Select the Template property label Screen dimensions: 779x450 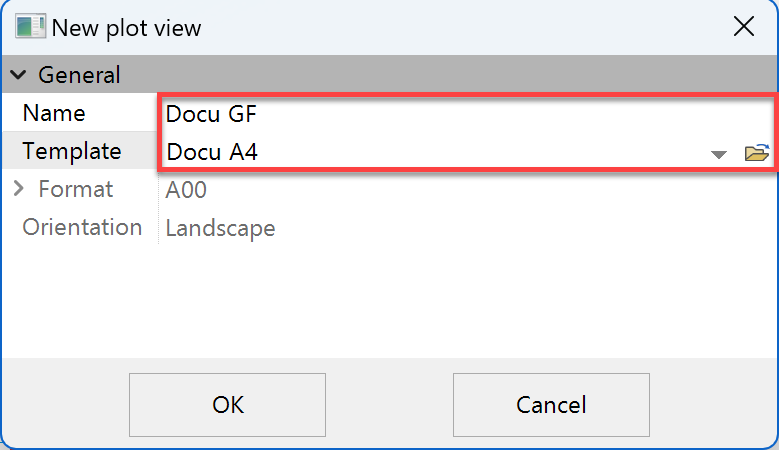(x=72, y=151)
